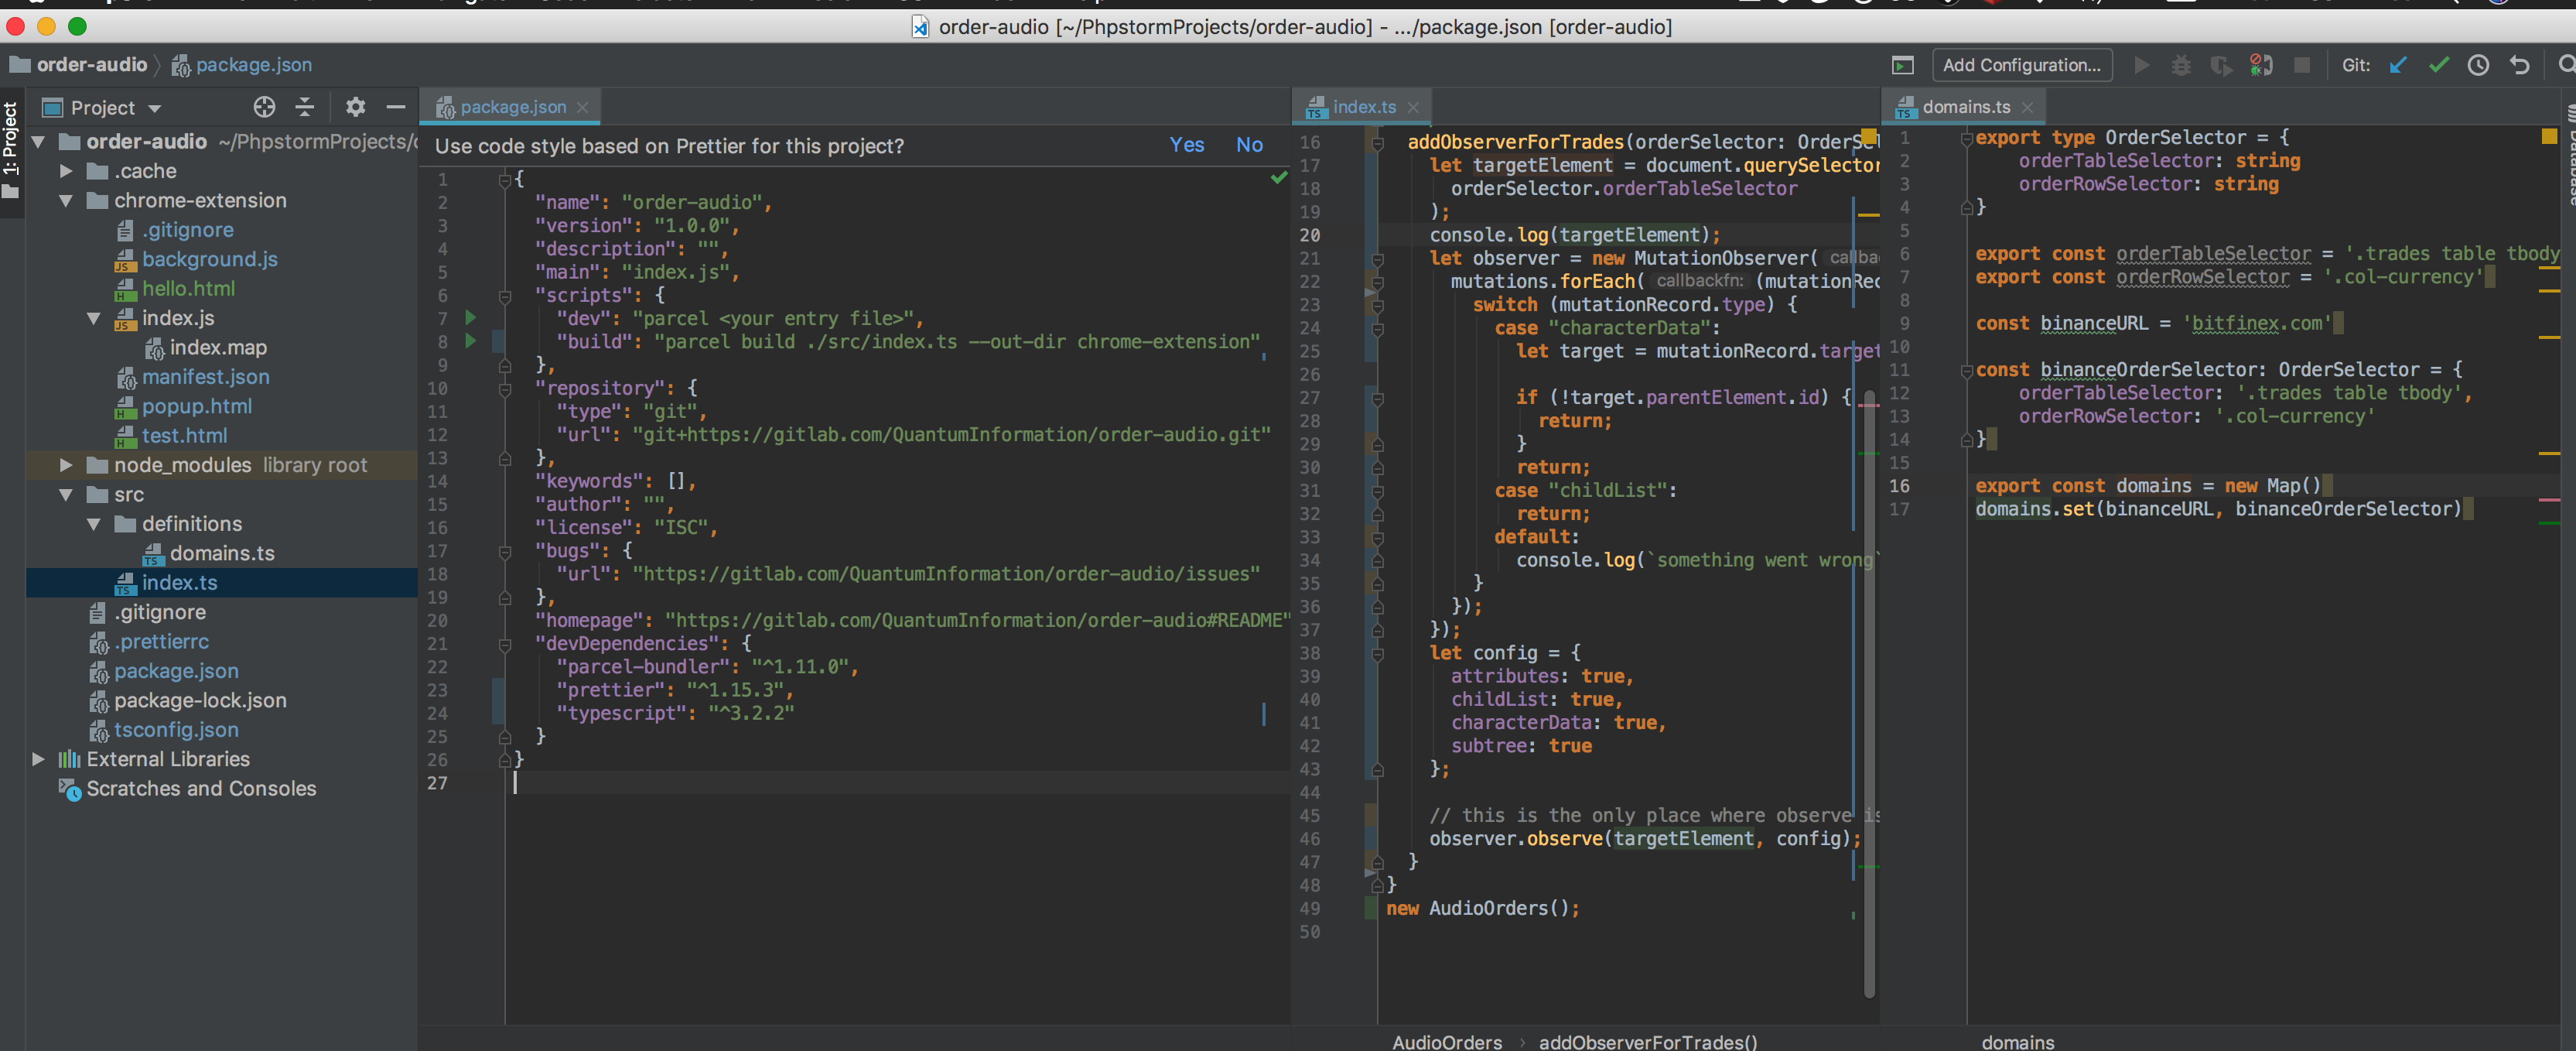The height and width of the screenshot is (1051, 2576).
Task: Revert changes with undo arrow icon
Action: point(2519,65)
